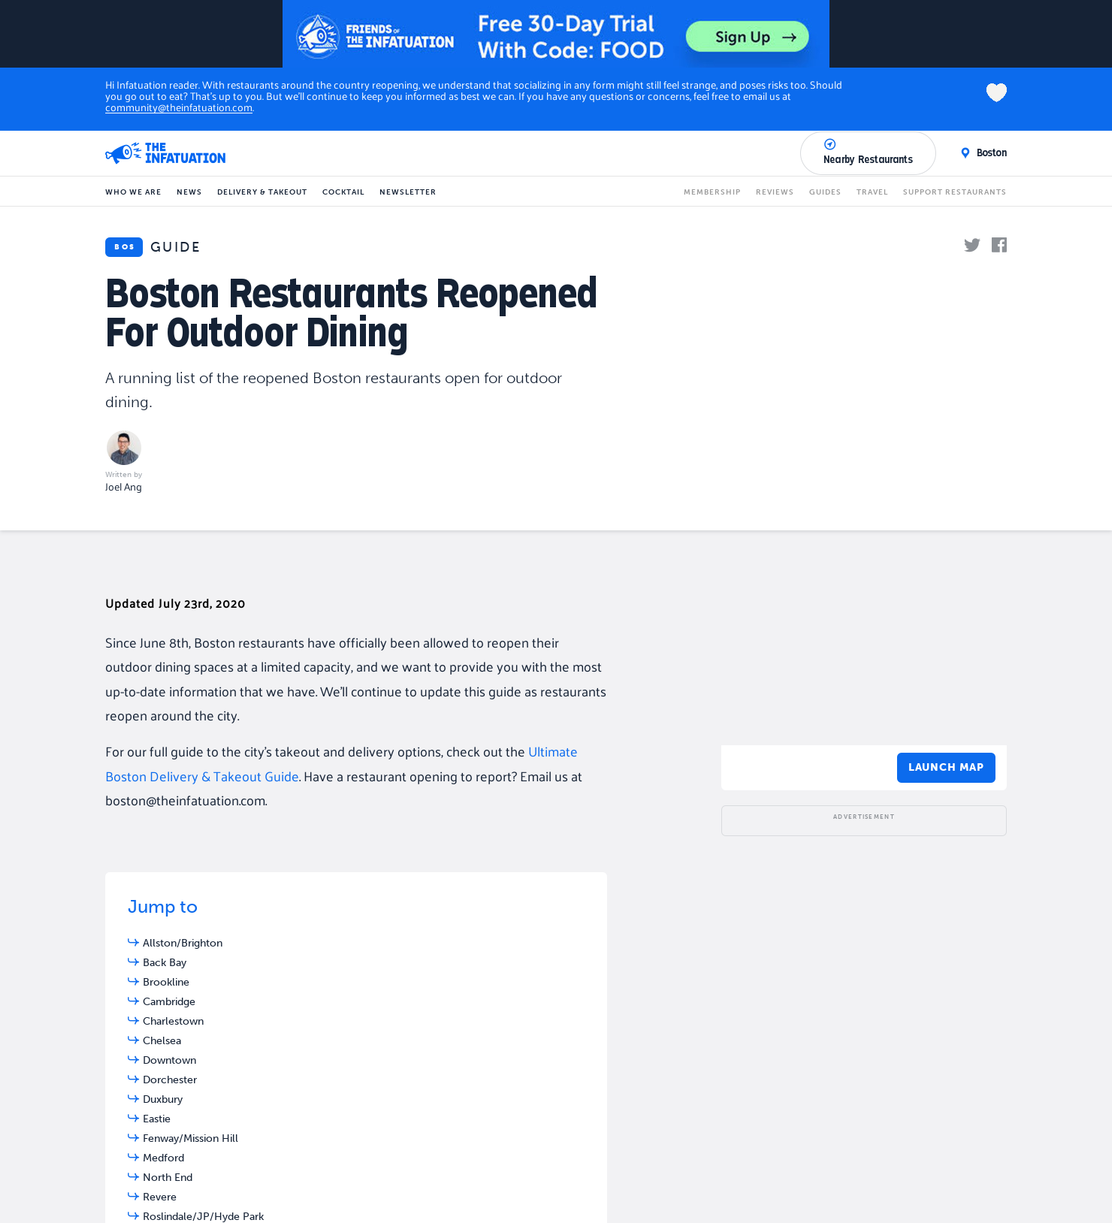Click Friends of The Infatuation ad logo

[x=375, y=36]
